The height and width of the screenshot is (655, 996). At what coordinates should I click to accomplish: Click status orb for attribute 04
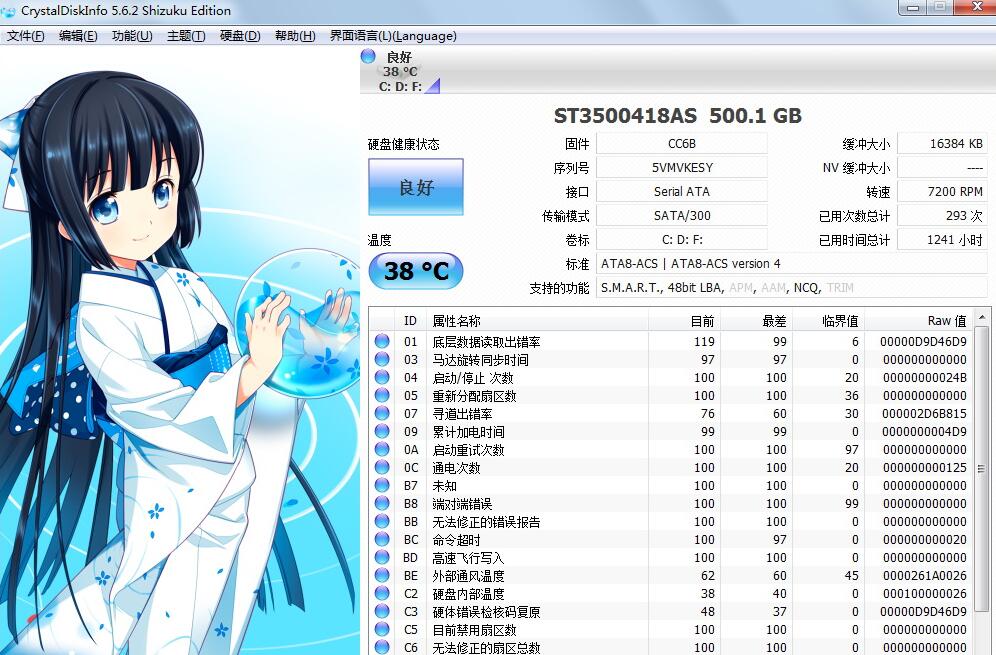[x=382, y=377]
